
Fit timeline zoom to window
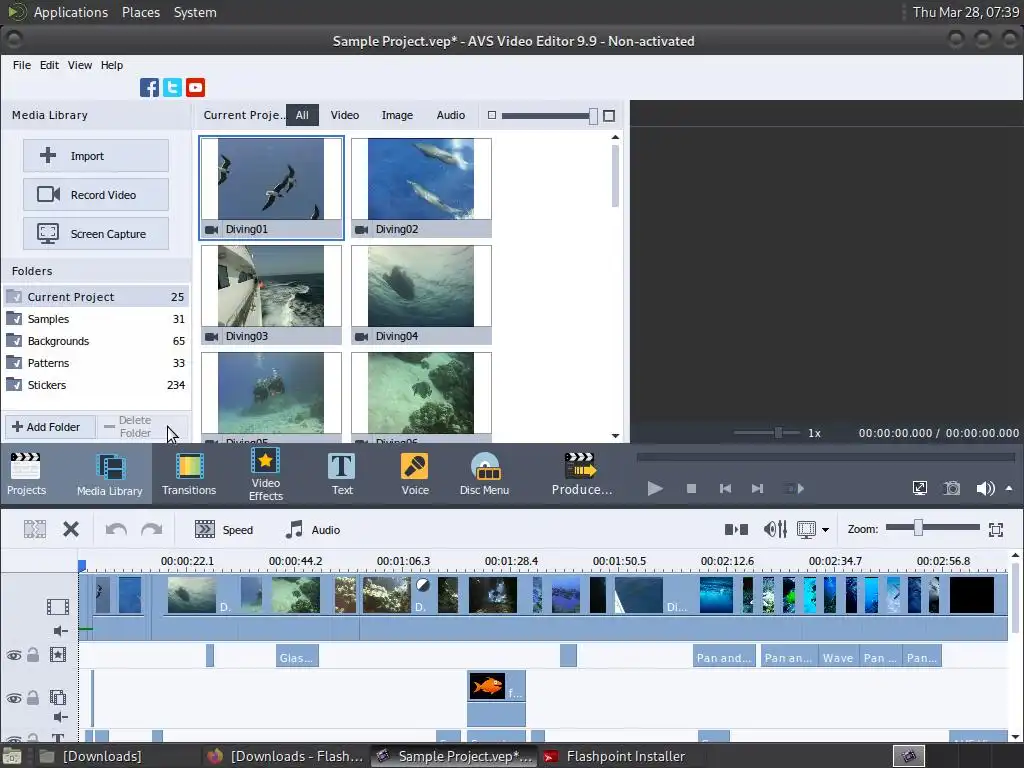click(996, 530)
